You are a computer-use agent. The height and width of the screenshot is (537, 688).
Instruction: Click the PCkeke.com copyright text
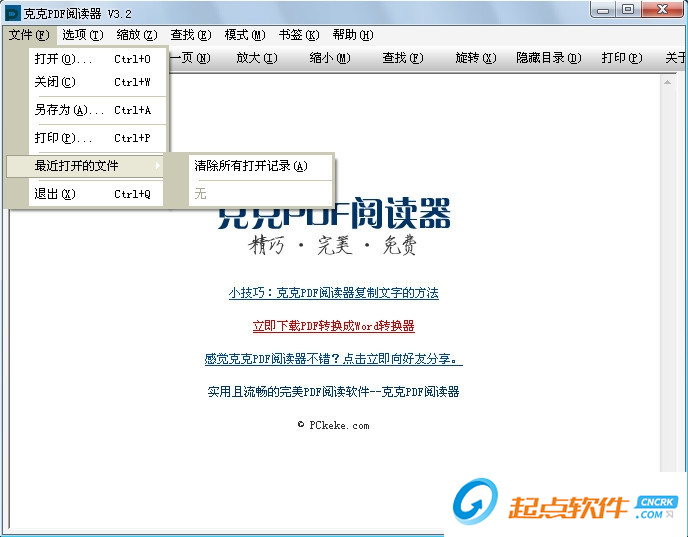coord(333,425)
